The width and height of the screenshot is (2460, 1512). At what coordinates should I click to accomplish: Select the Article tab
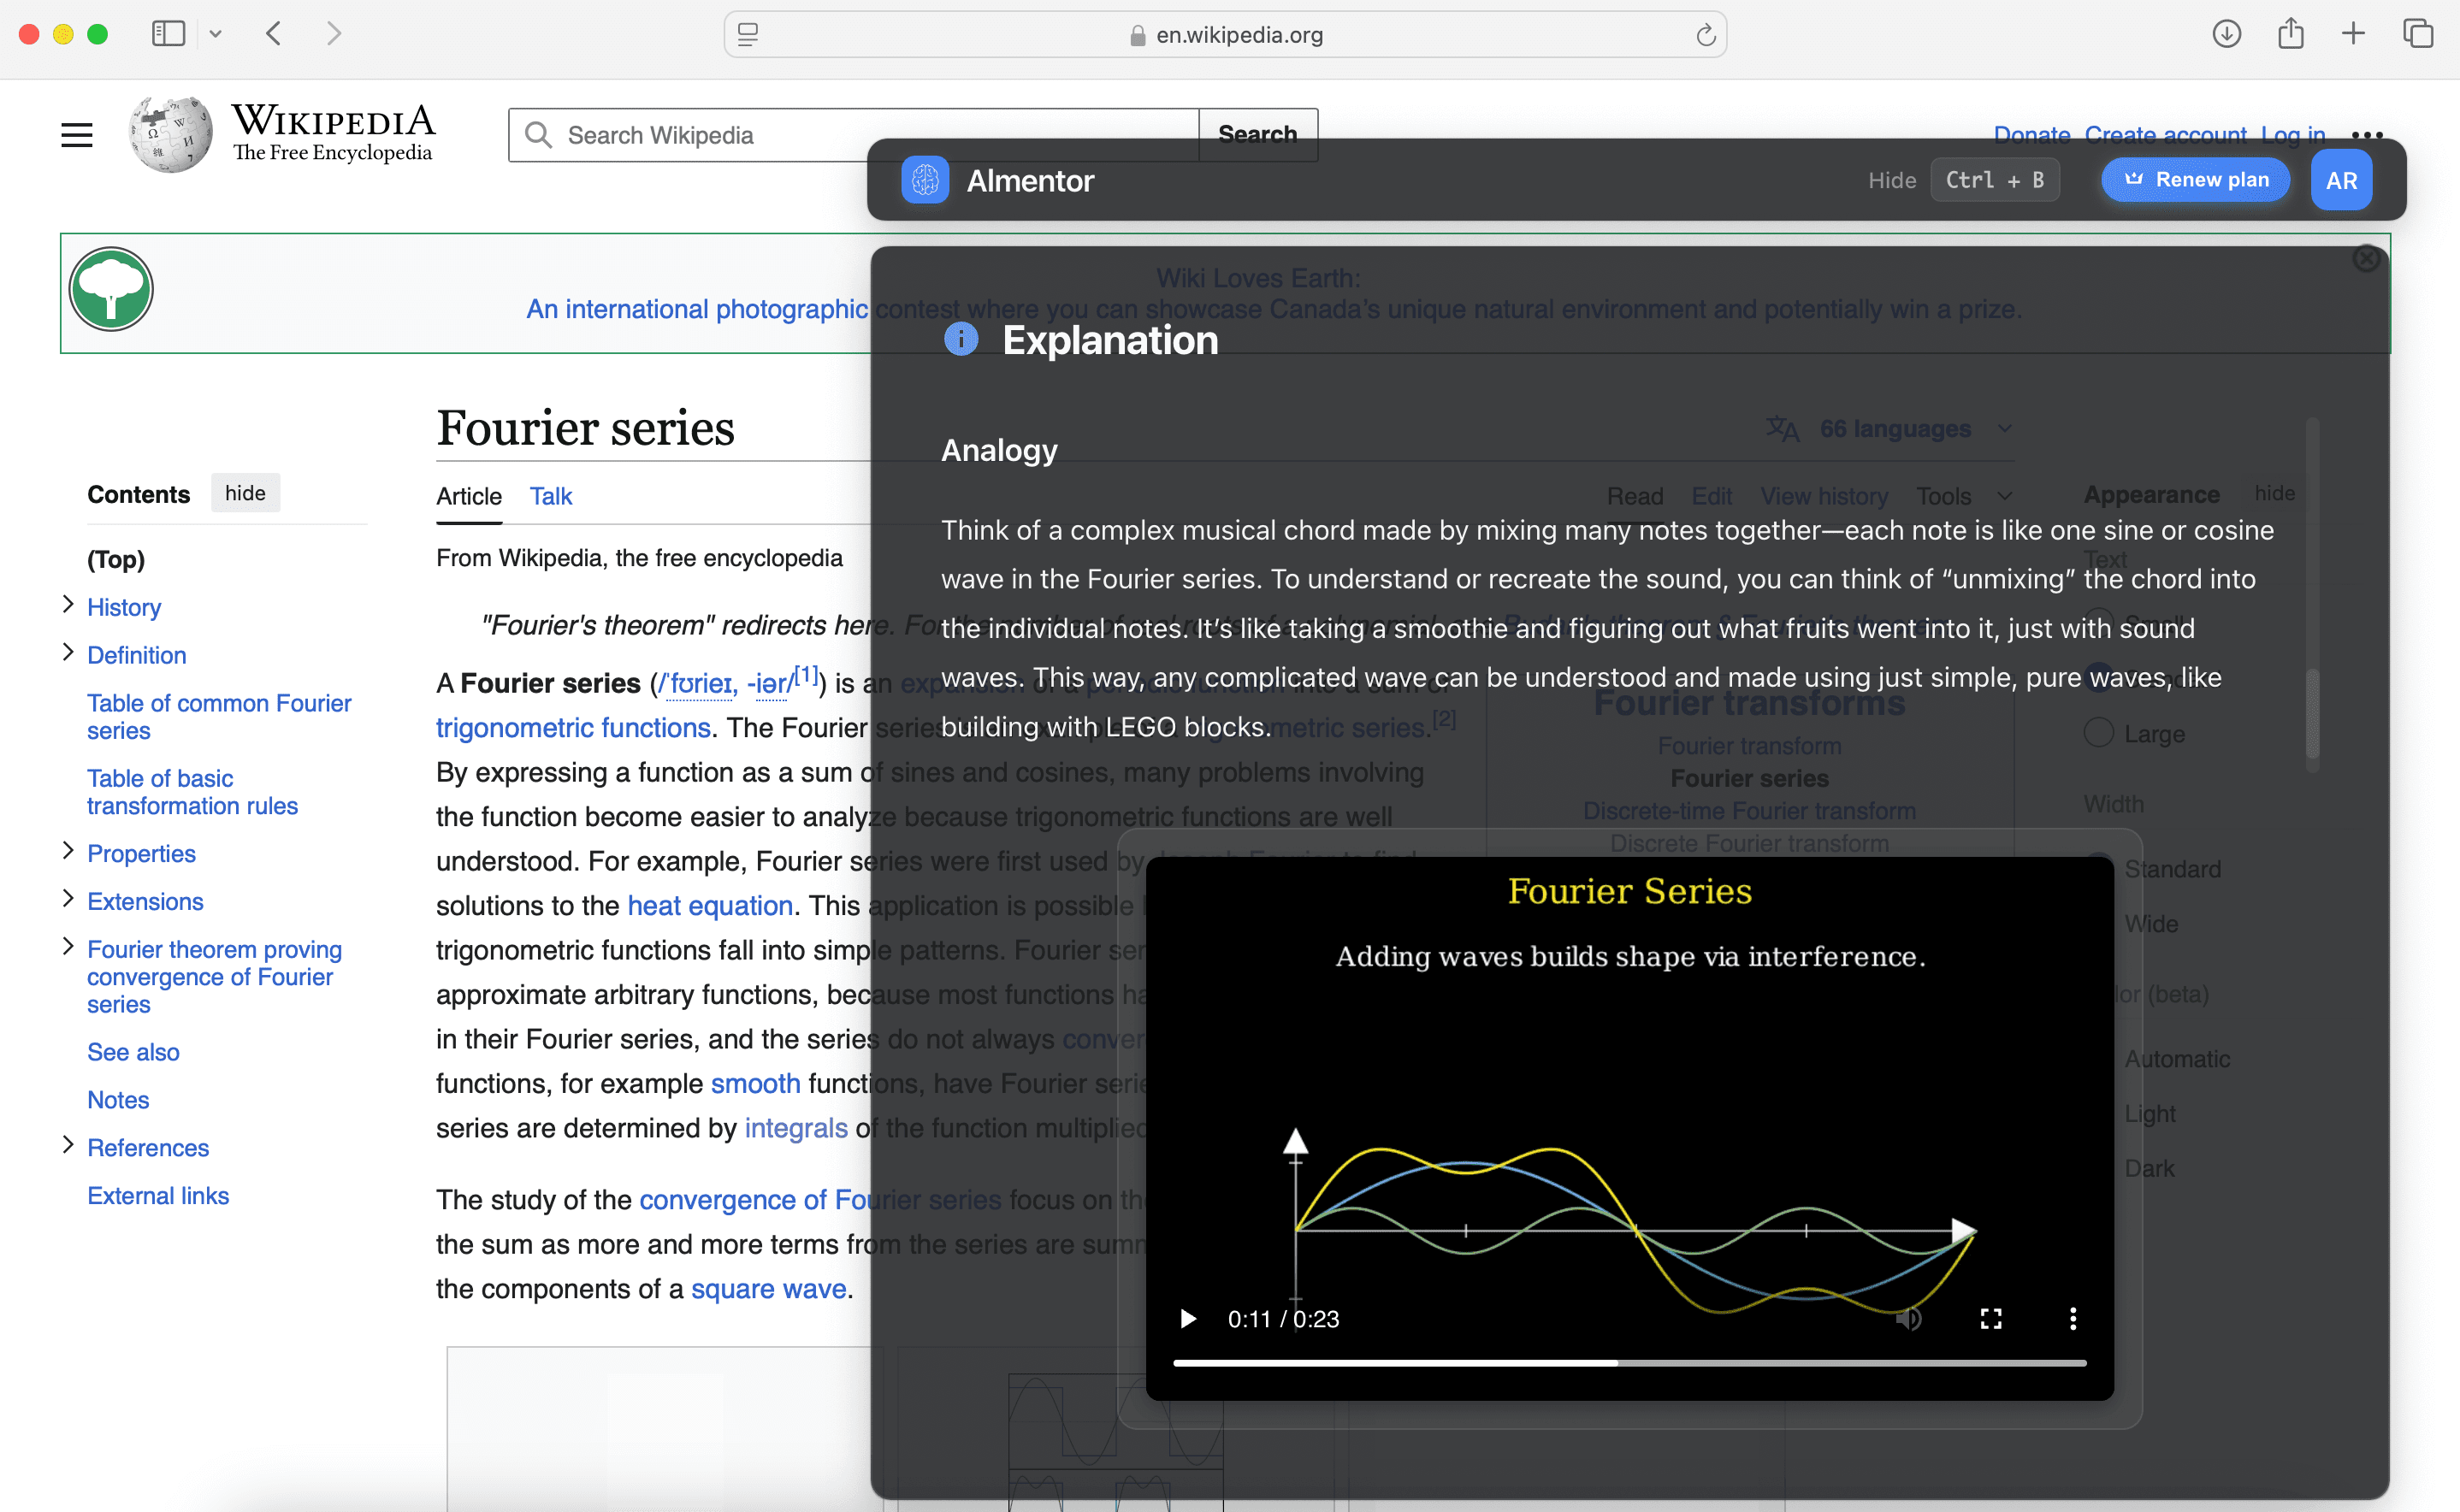[469, 496]
